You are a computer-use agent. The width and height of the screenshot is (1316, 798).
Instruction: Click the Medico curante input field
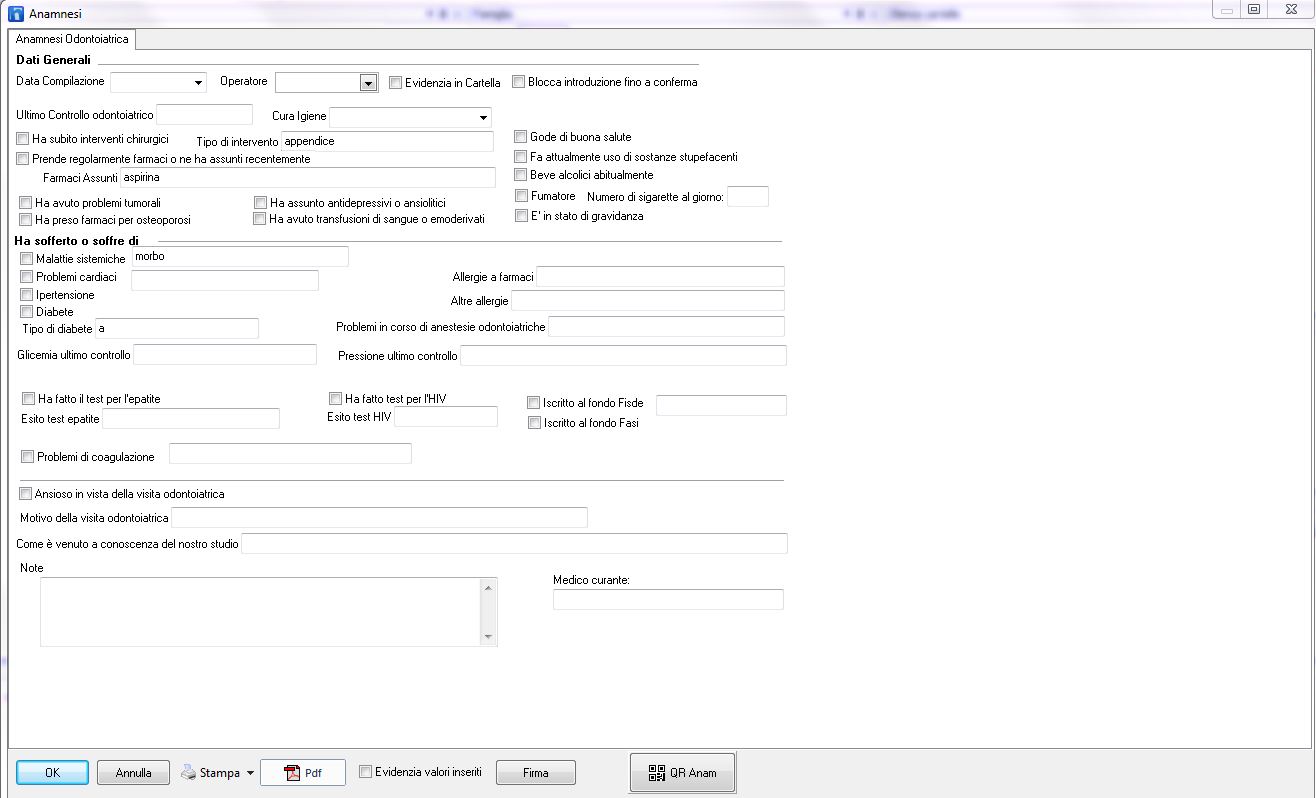668,599
